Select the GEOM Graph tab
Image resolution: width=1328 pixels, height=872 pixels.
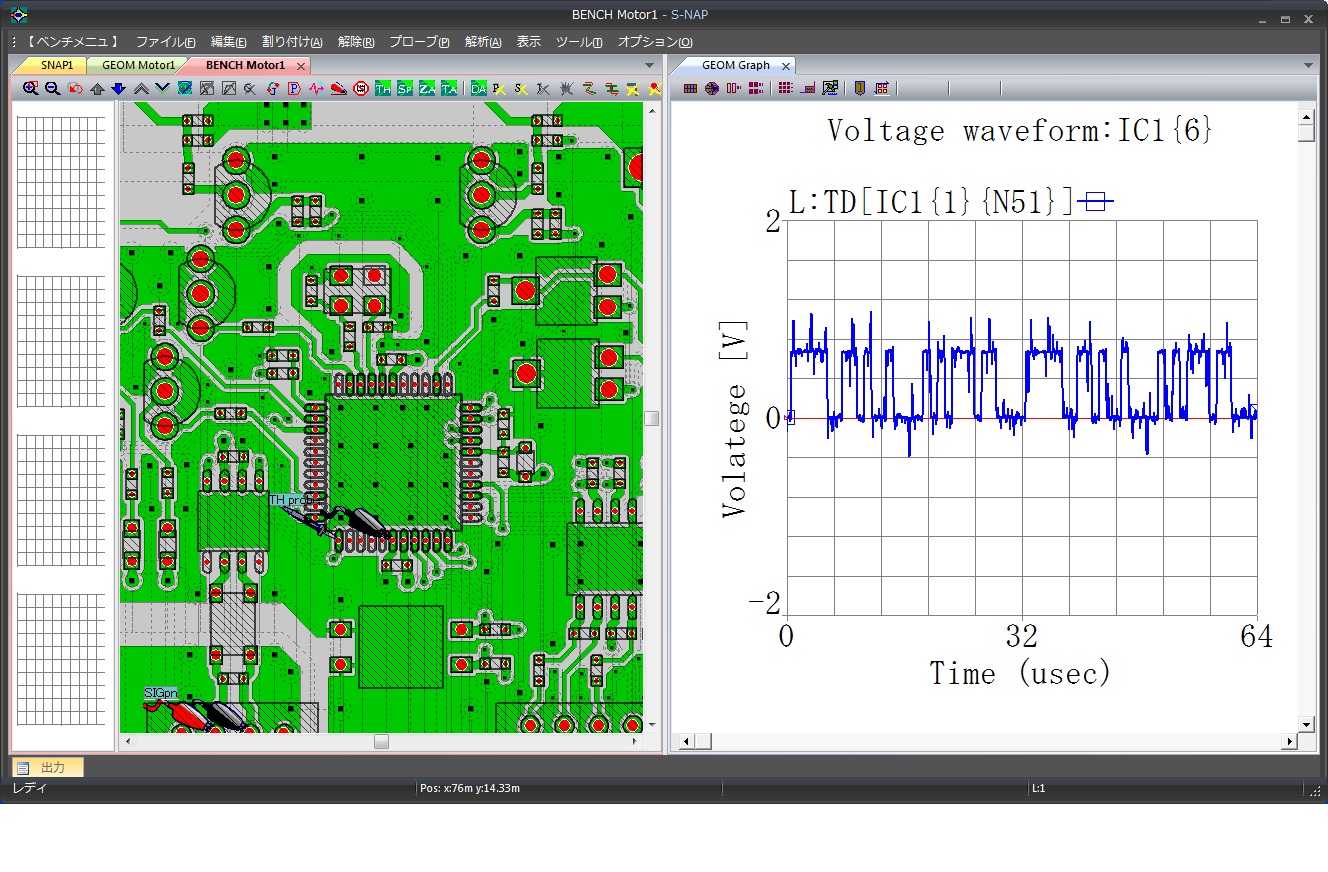point(736,65)
